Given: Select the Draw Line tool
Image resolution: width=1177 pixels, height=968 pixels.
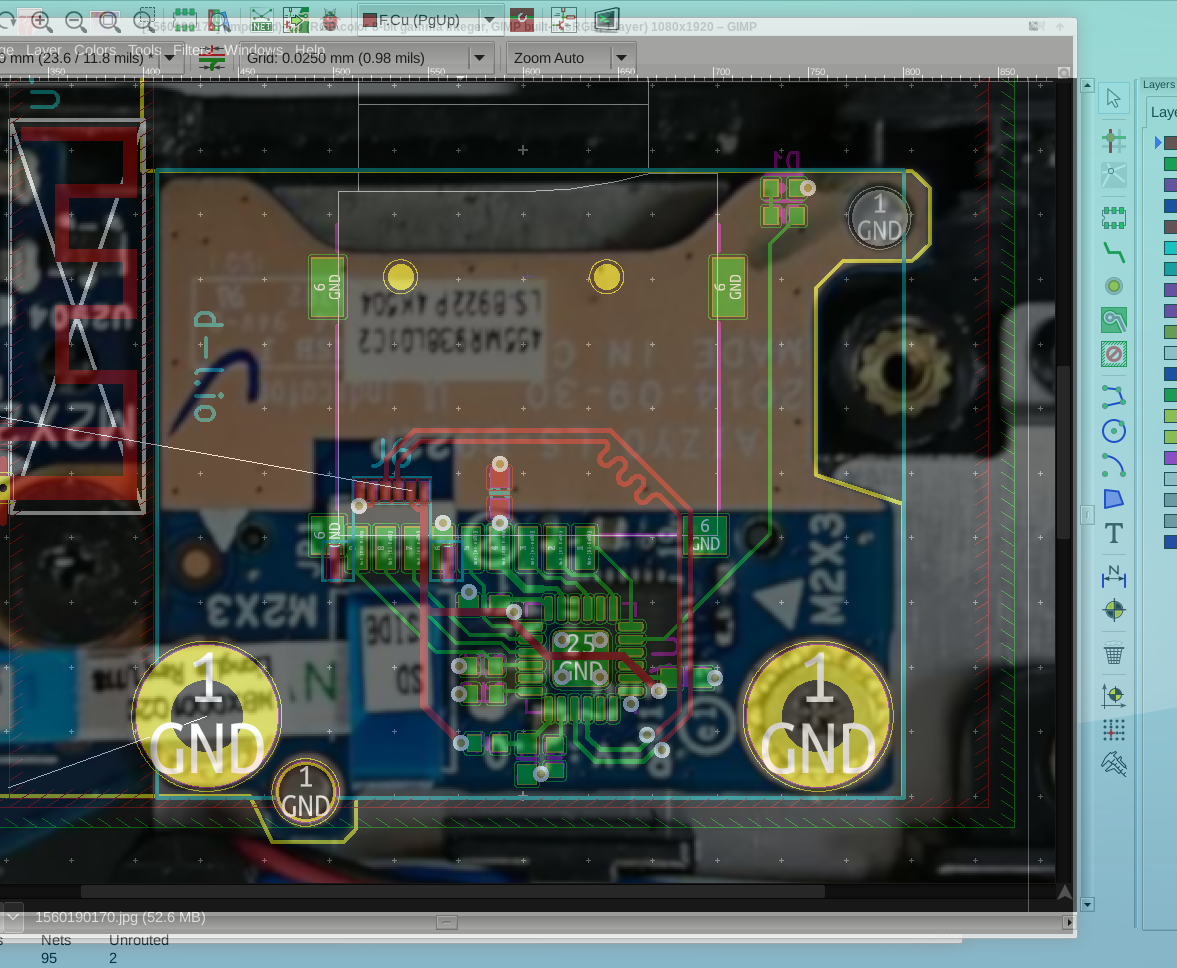Looking at the screenshot, I should (1114, 396).
